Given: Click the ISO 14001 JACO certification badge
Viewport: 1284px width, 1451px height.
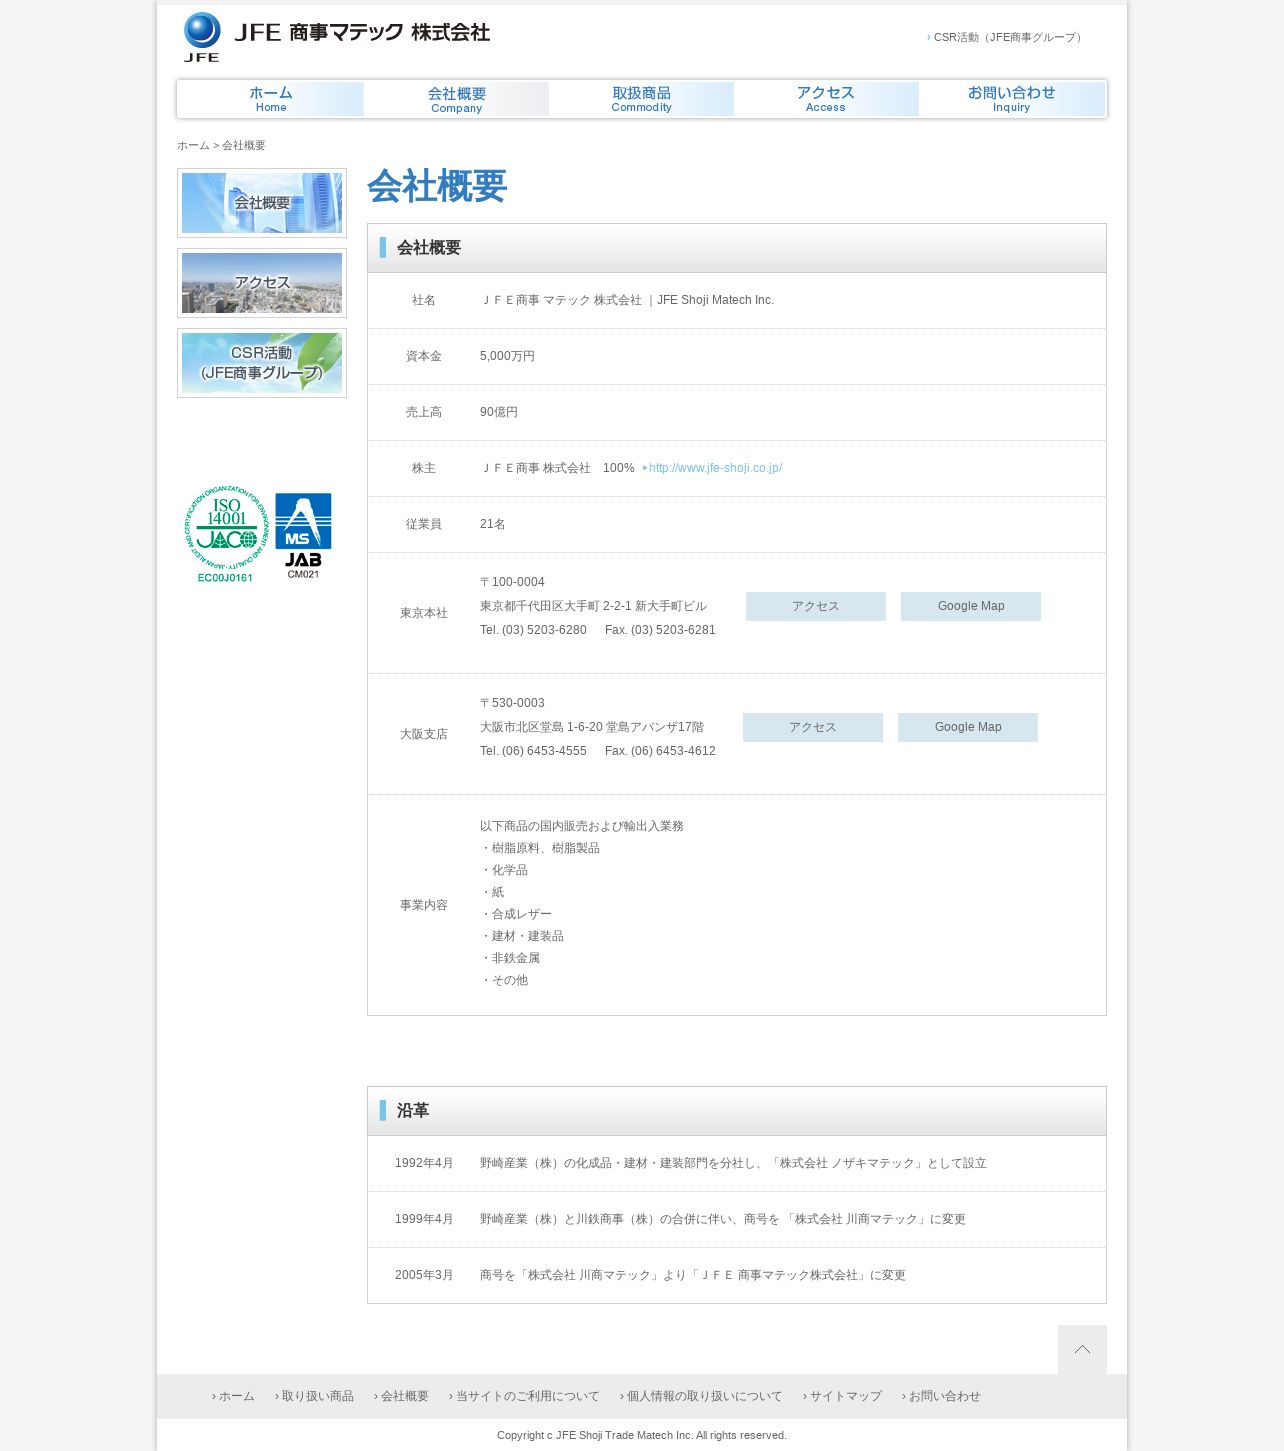Looking at the screenshot, I should (x=227, y=535).
